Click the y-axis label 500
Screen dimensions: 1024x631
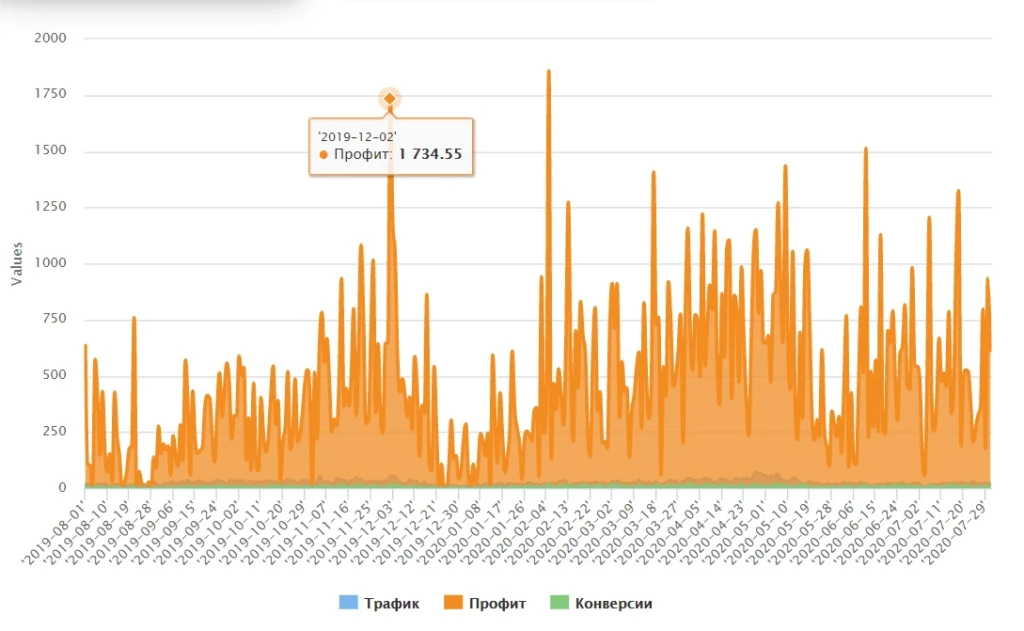click(x=55, y=374)
